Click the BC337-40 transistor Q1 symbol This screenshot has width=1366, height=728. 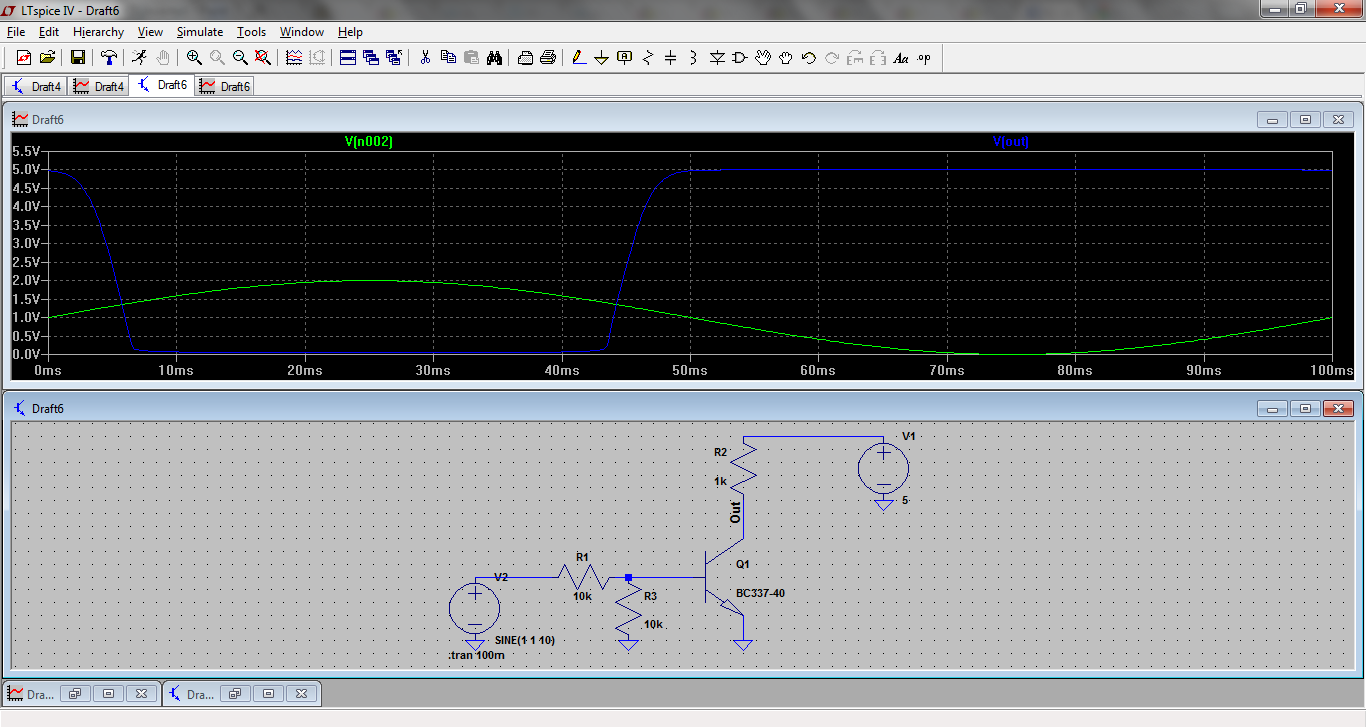[x=720, y=578]
